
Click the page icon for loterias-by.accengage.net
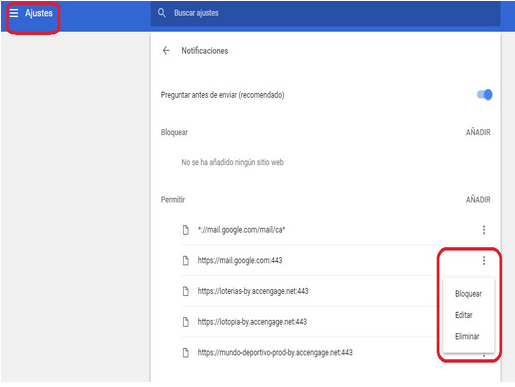(186, 291)
